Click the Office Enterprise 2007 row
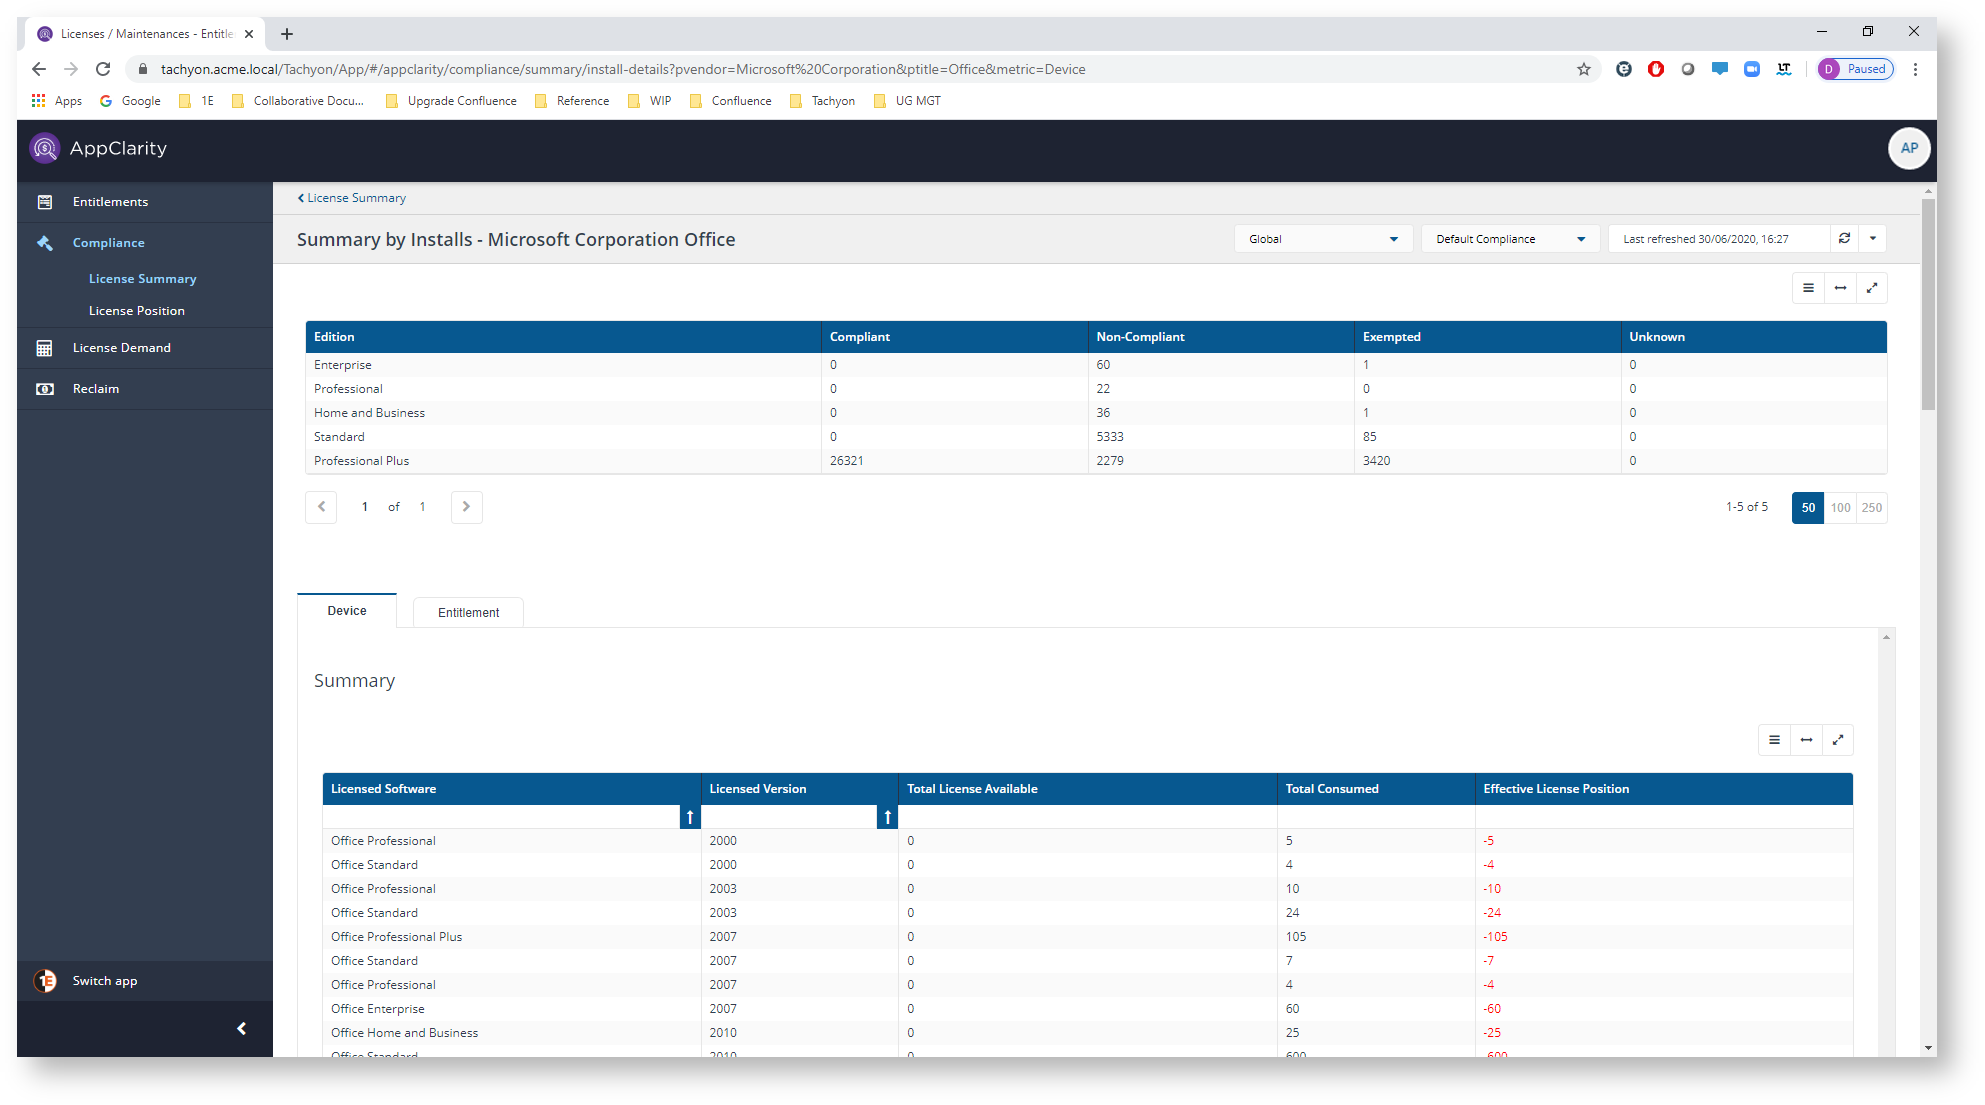This screenshot has width=1985, height=1105. [x=1088, y=1009]
